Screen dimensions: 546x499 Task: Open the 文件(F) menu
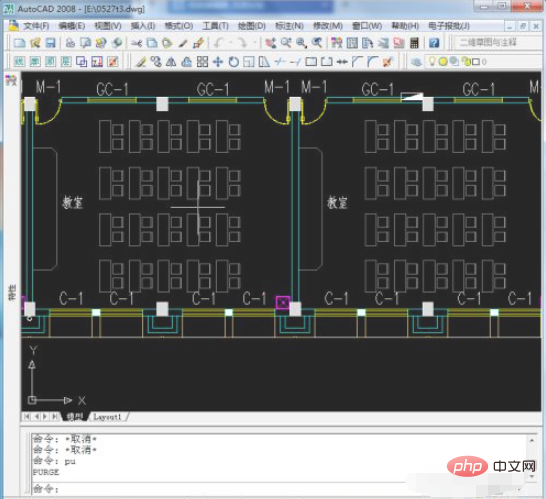pyautogui.click(x=36, y=26)
